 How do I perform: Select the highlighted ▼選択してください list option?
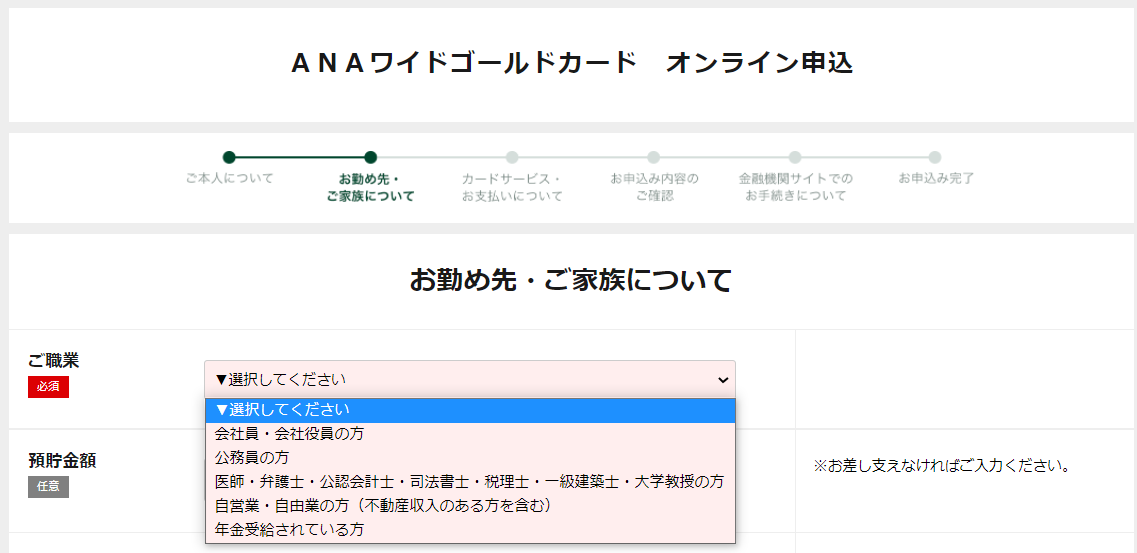pyautogui.click(x=283, y=410)
